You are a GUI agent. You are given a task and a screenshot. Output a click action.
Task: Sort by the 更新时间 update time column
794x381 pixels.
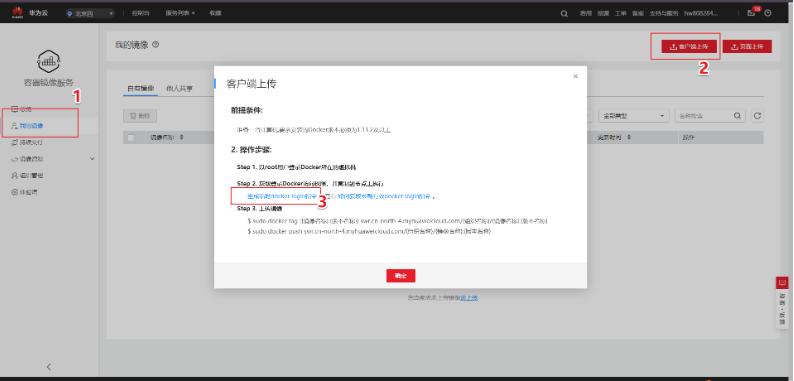pos(614,137)
